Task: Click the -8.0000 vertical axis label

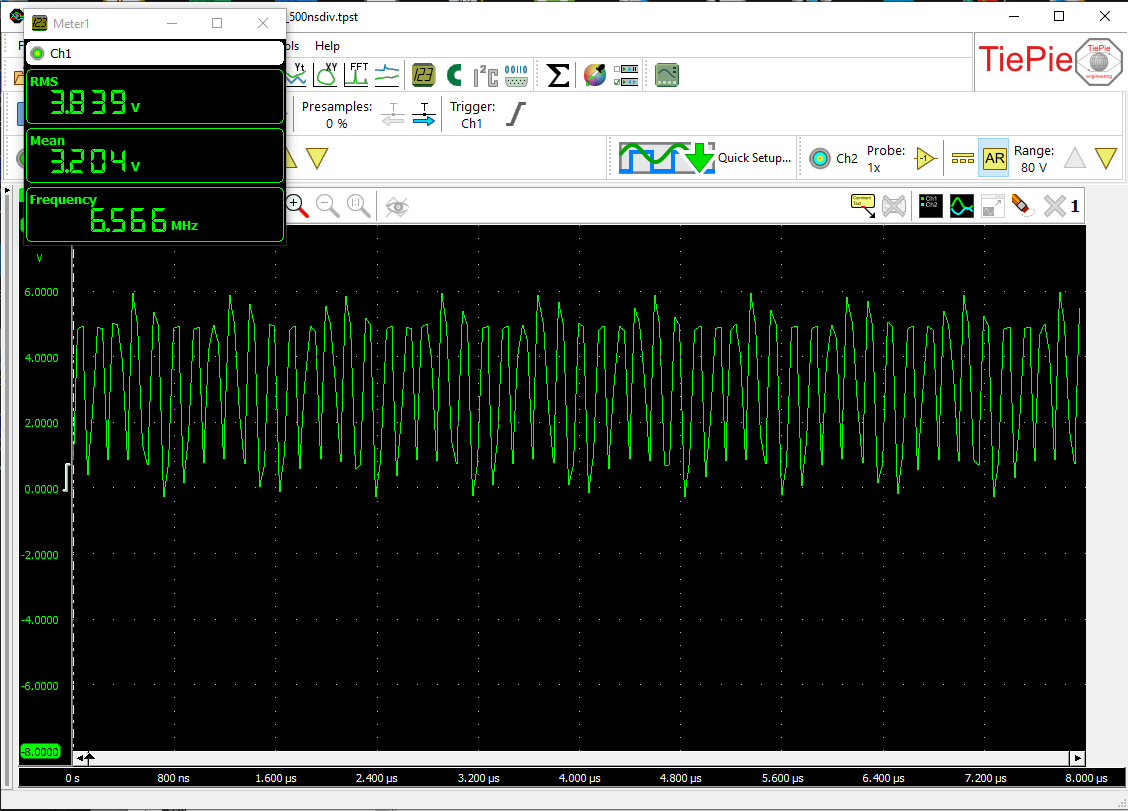Action: (x=40, y=752)
